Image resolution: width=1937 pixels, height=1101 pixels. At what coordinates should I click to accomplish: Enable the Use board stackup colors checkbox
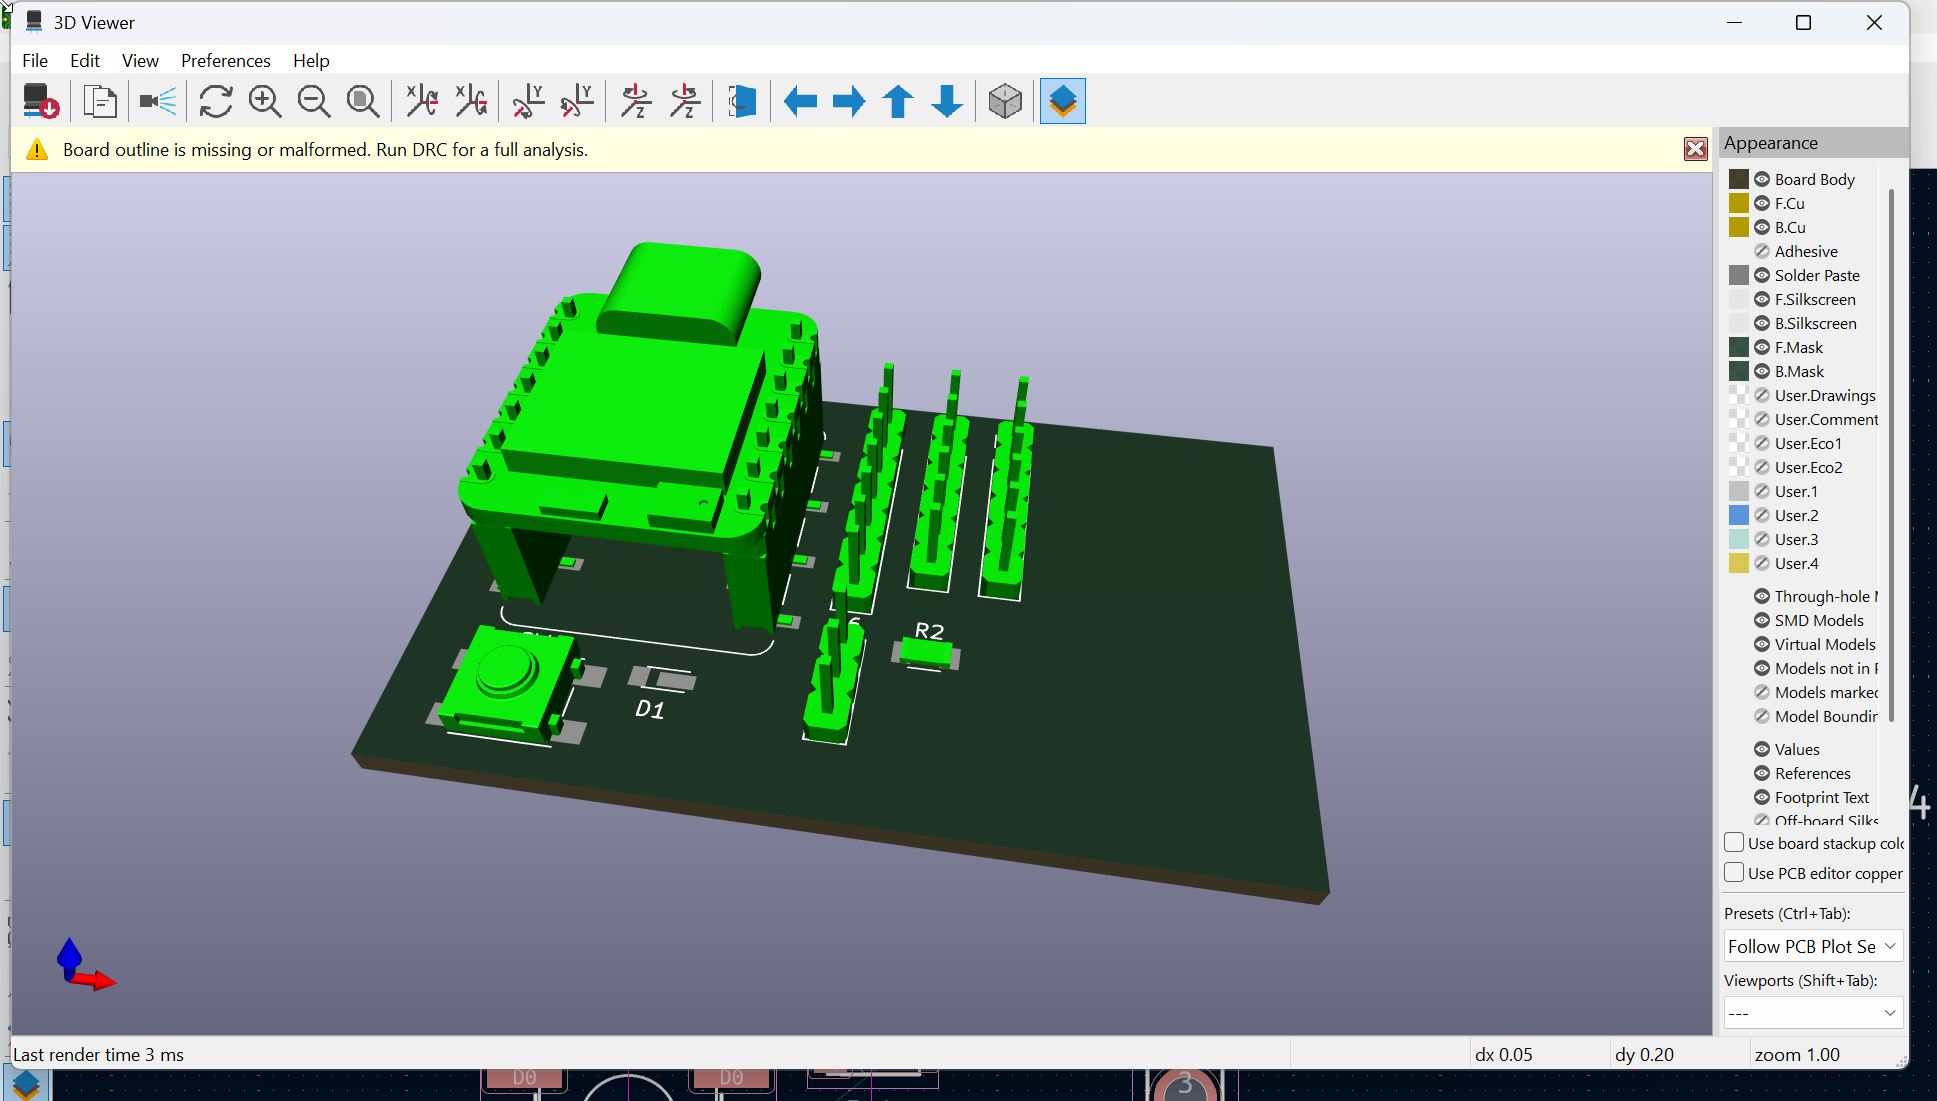1734,842
